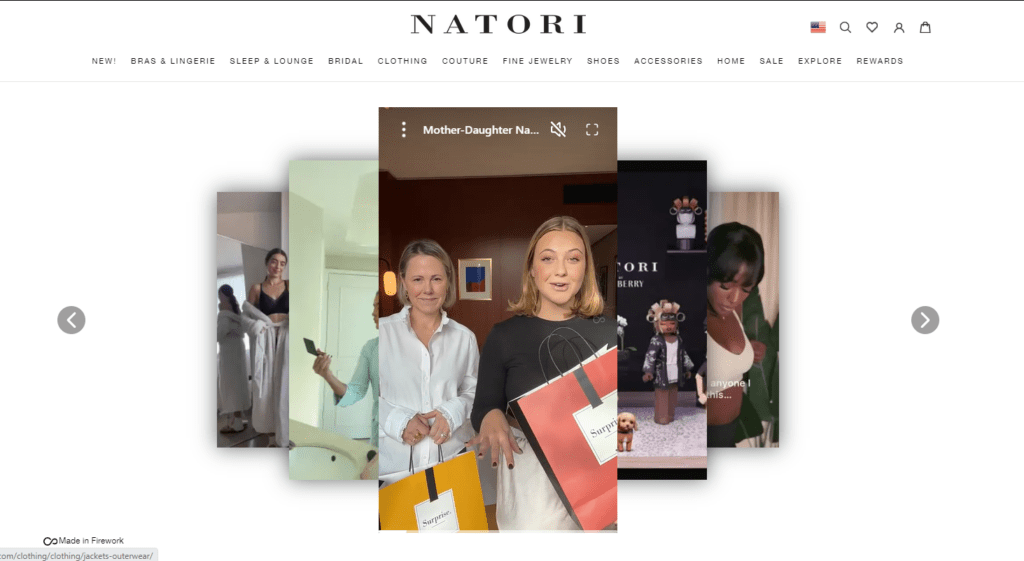The width and height of the screenshot is (1024, 561).
Task: Open the Sleep & Lounge menu
Action: [x=272, y=61]
